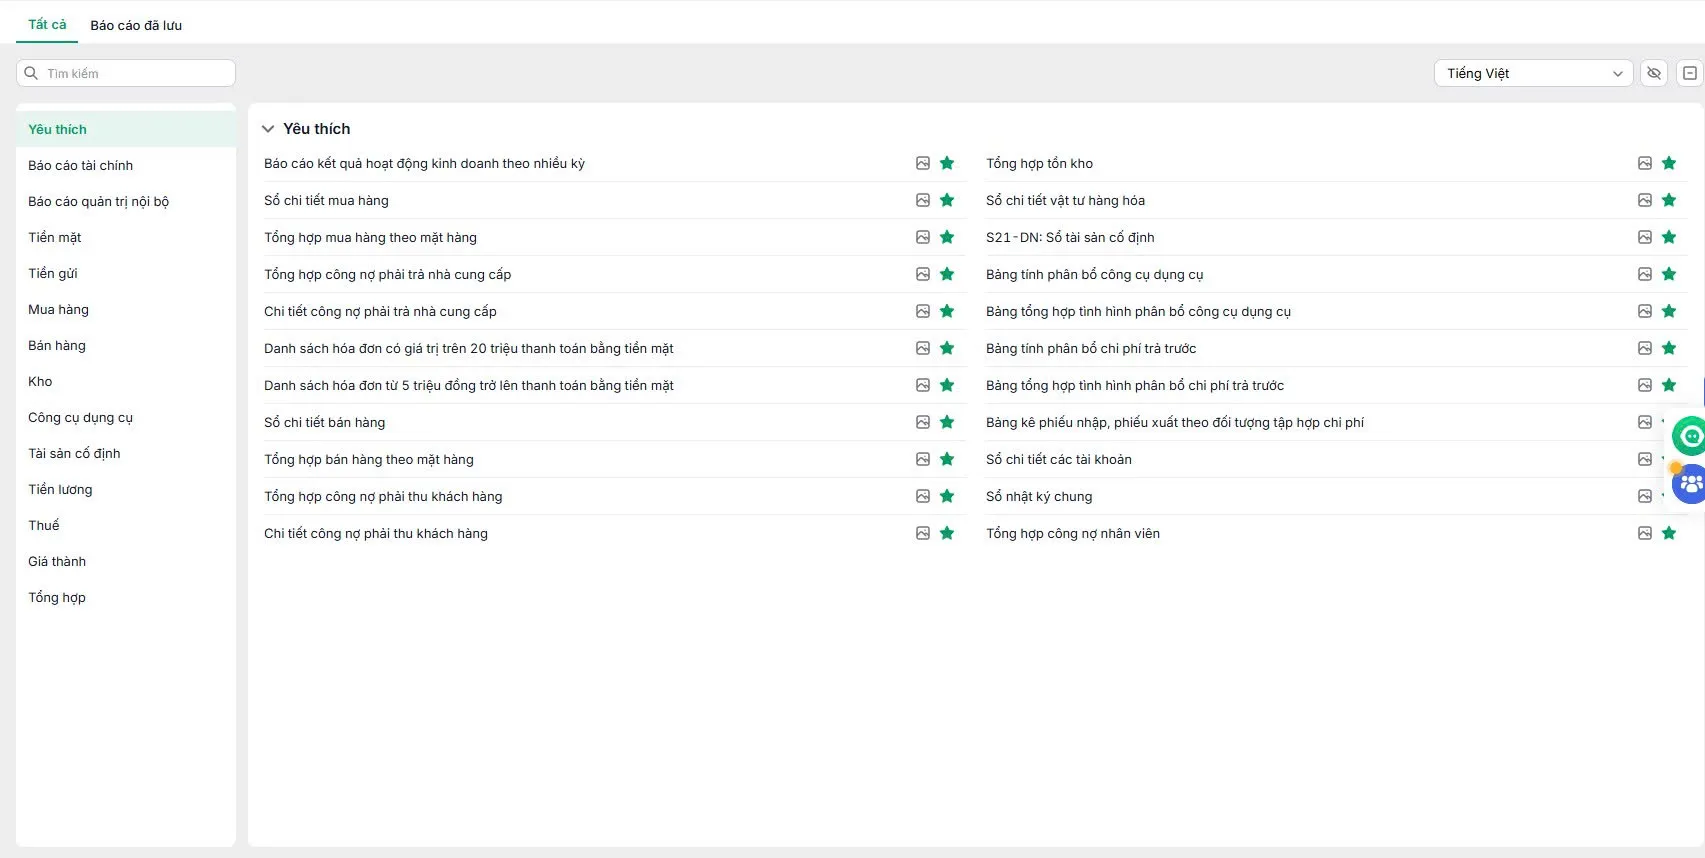Toggle the hidden reports eye-slash icon
1705x858 pixels.
click(1654, 73)
